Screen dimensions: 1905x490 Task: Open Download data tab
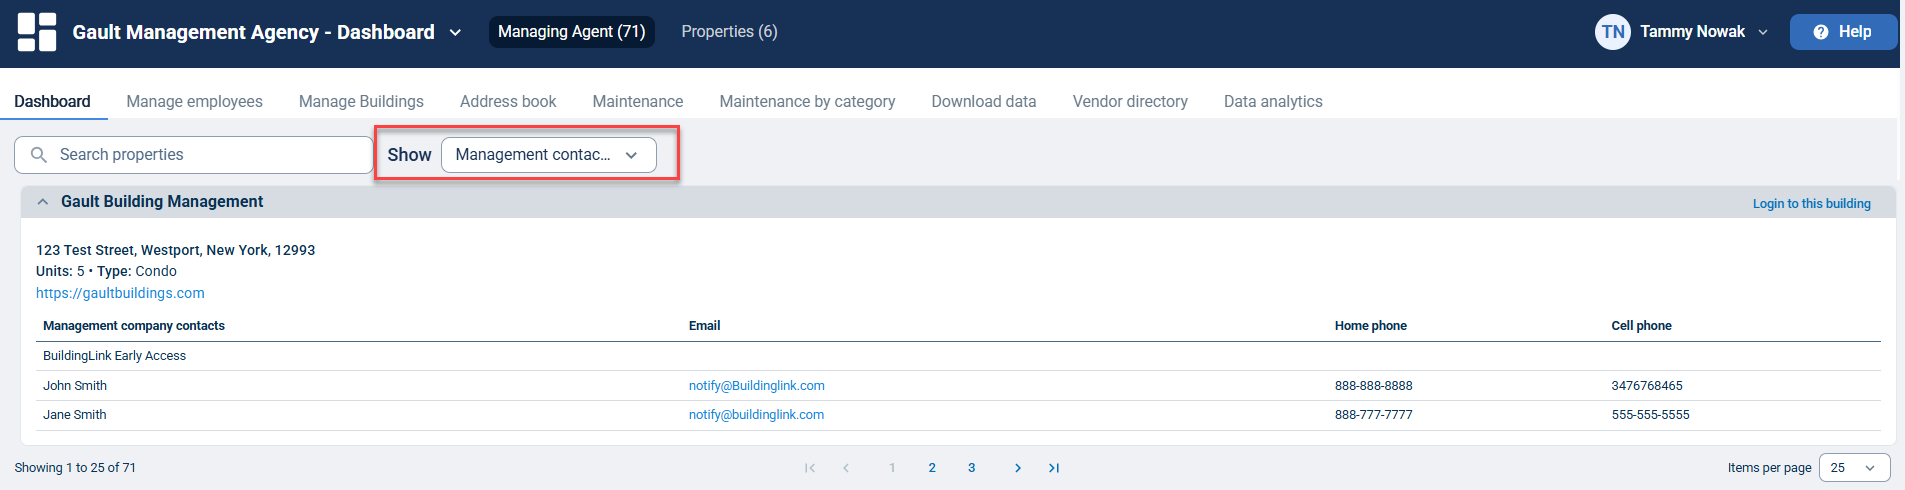point(984,101)
